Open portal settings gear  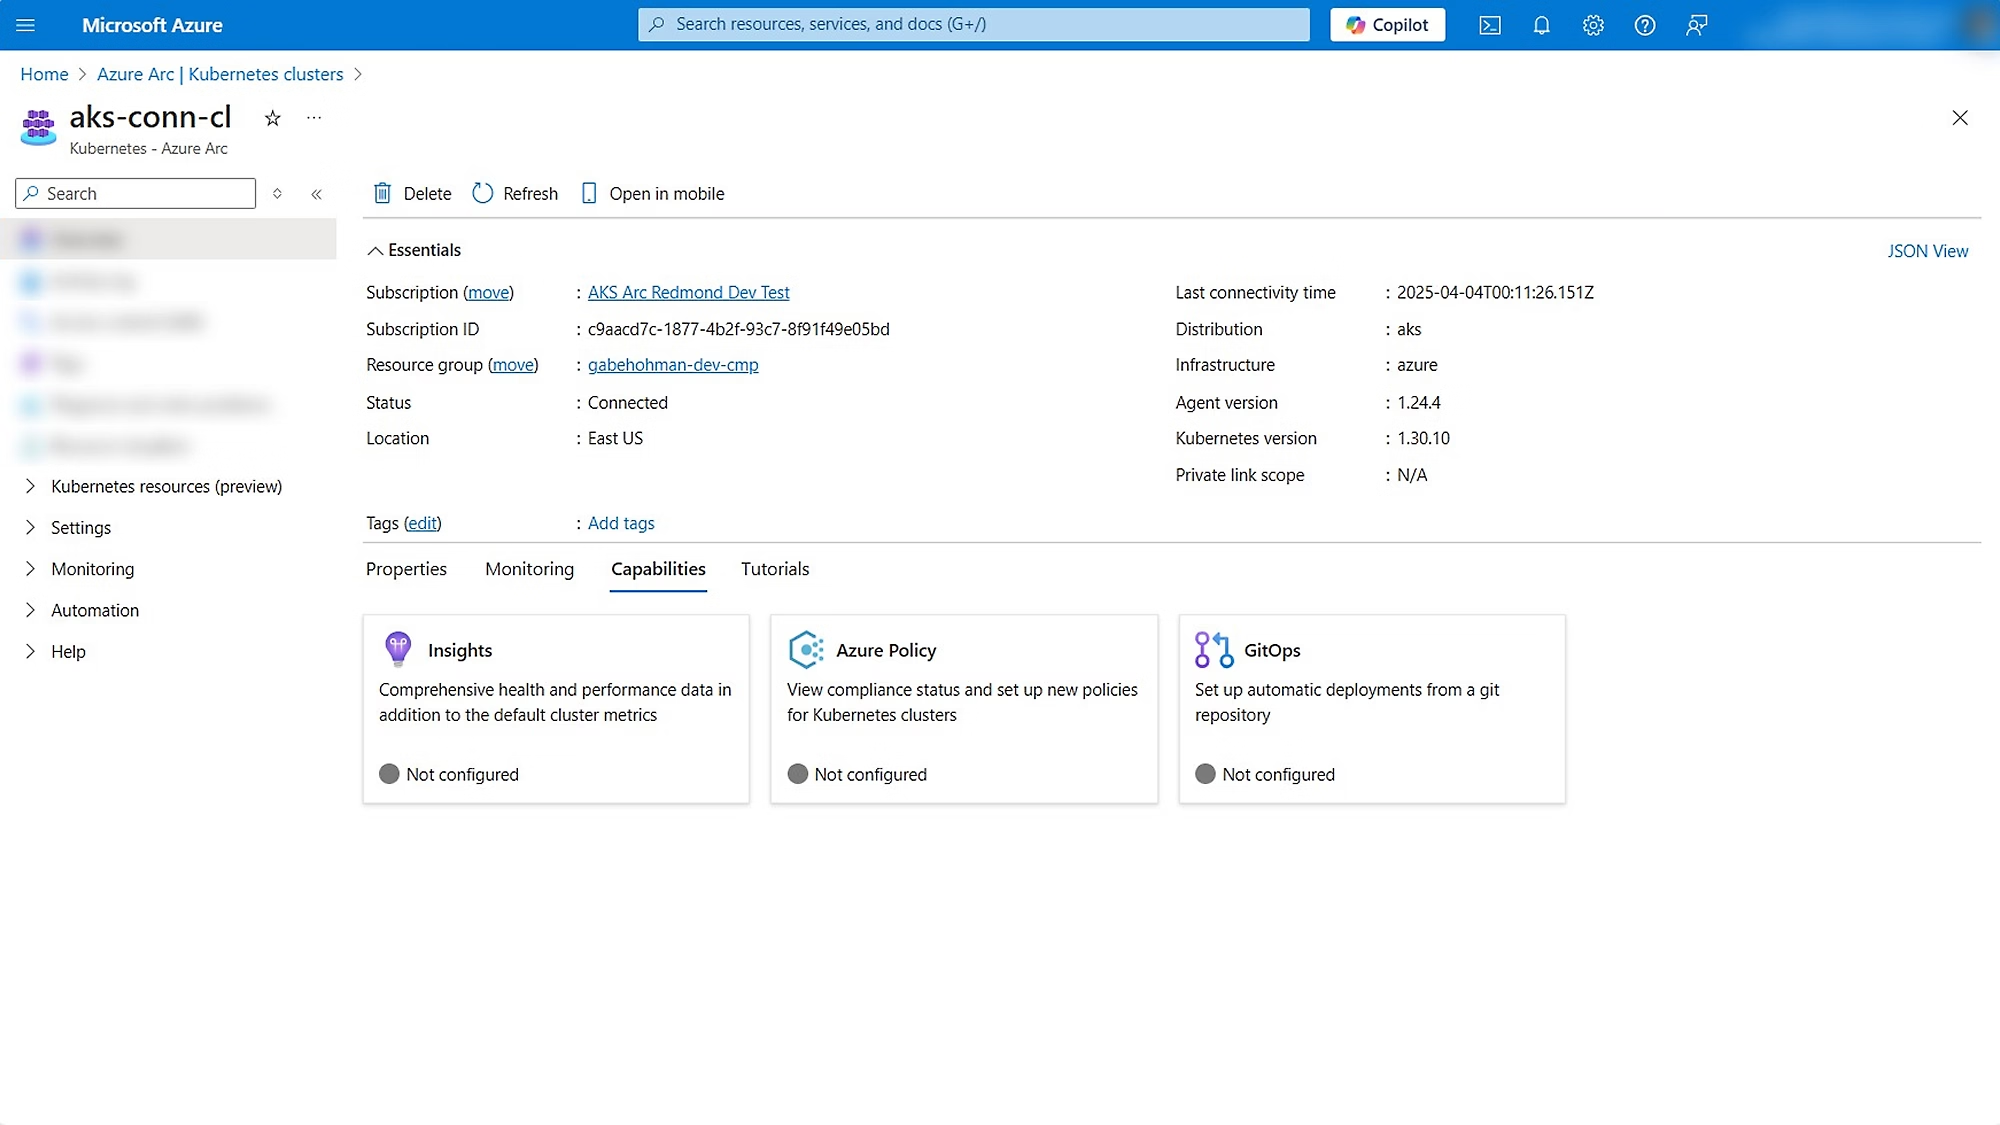click(x=1593, y=25)
